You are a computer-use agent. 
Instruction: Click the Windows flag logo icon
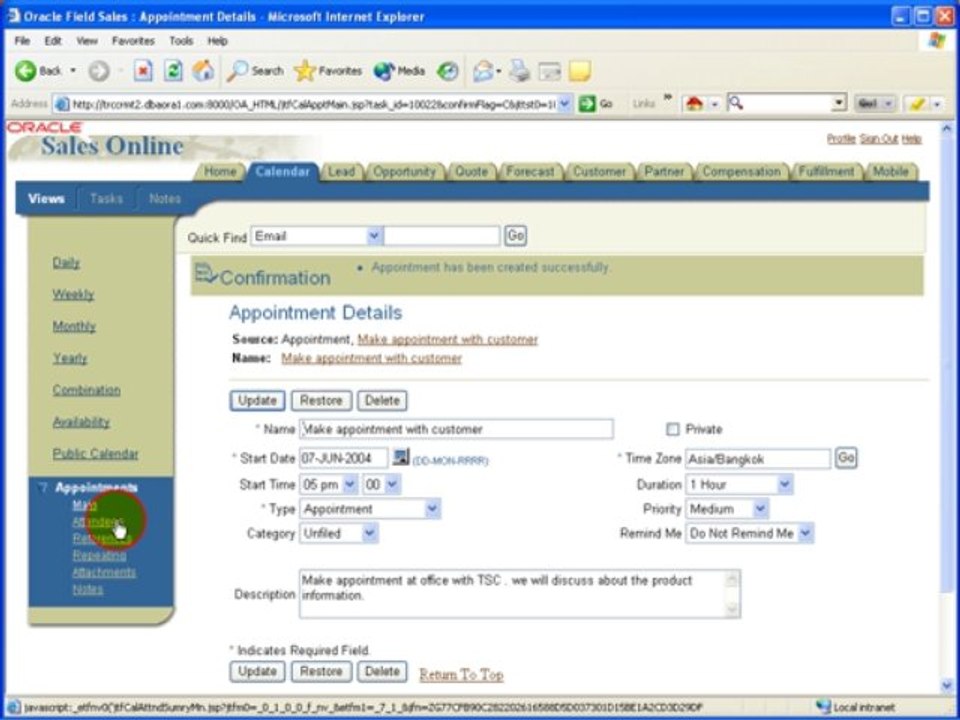coord(937,41)
